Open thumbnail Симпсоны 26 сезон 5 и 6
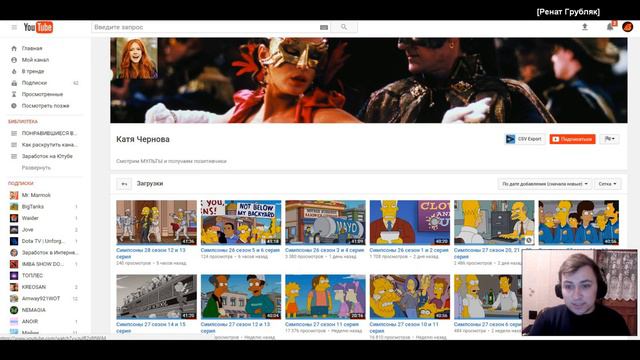This screenshot has height=360, width=640. 241,222
